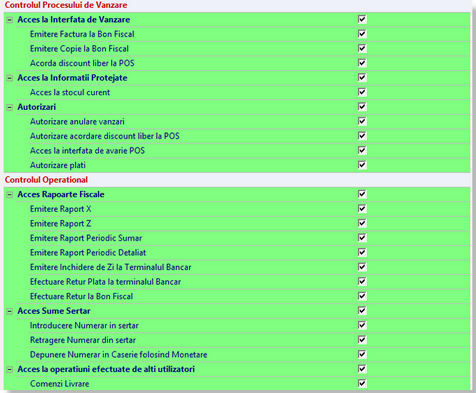Toggle Efectuare Retur la Bon Fiscal checkbox

(362, 296)
